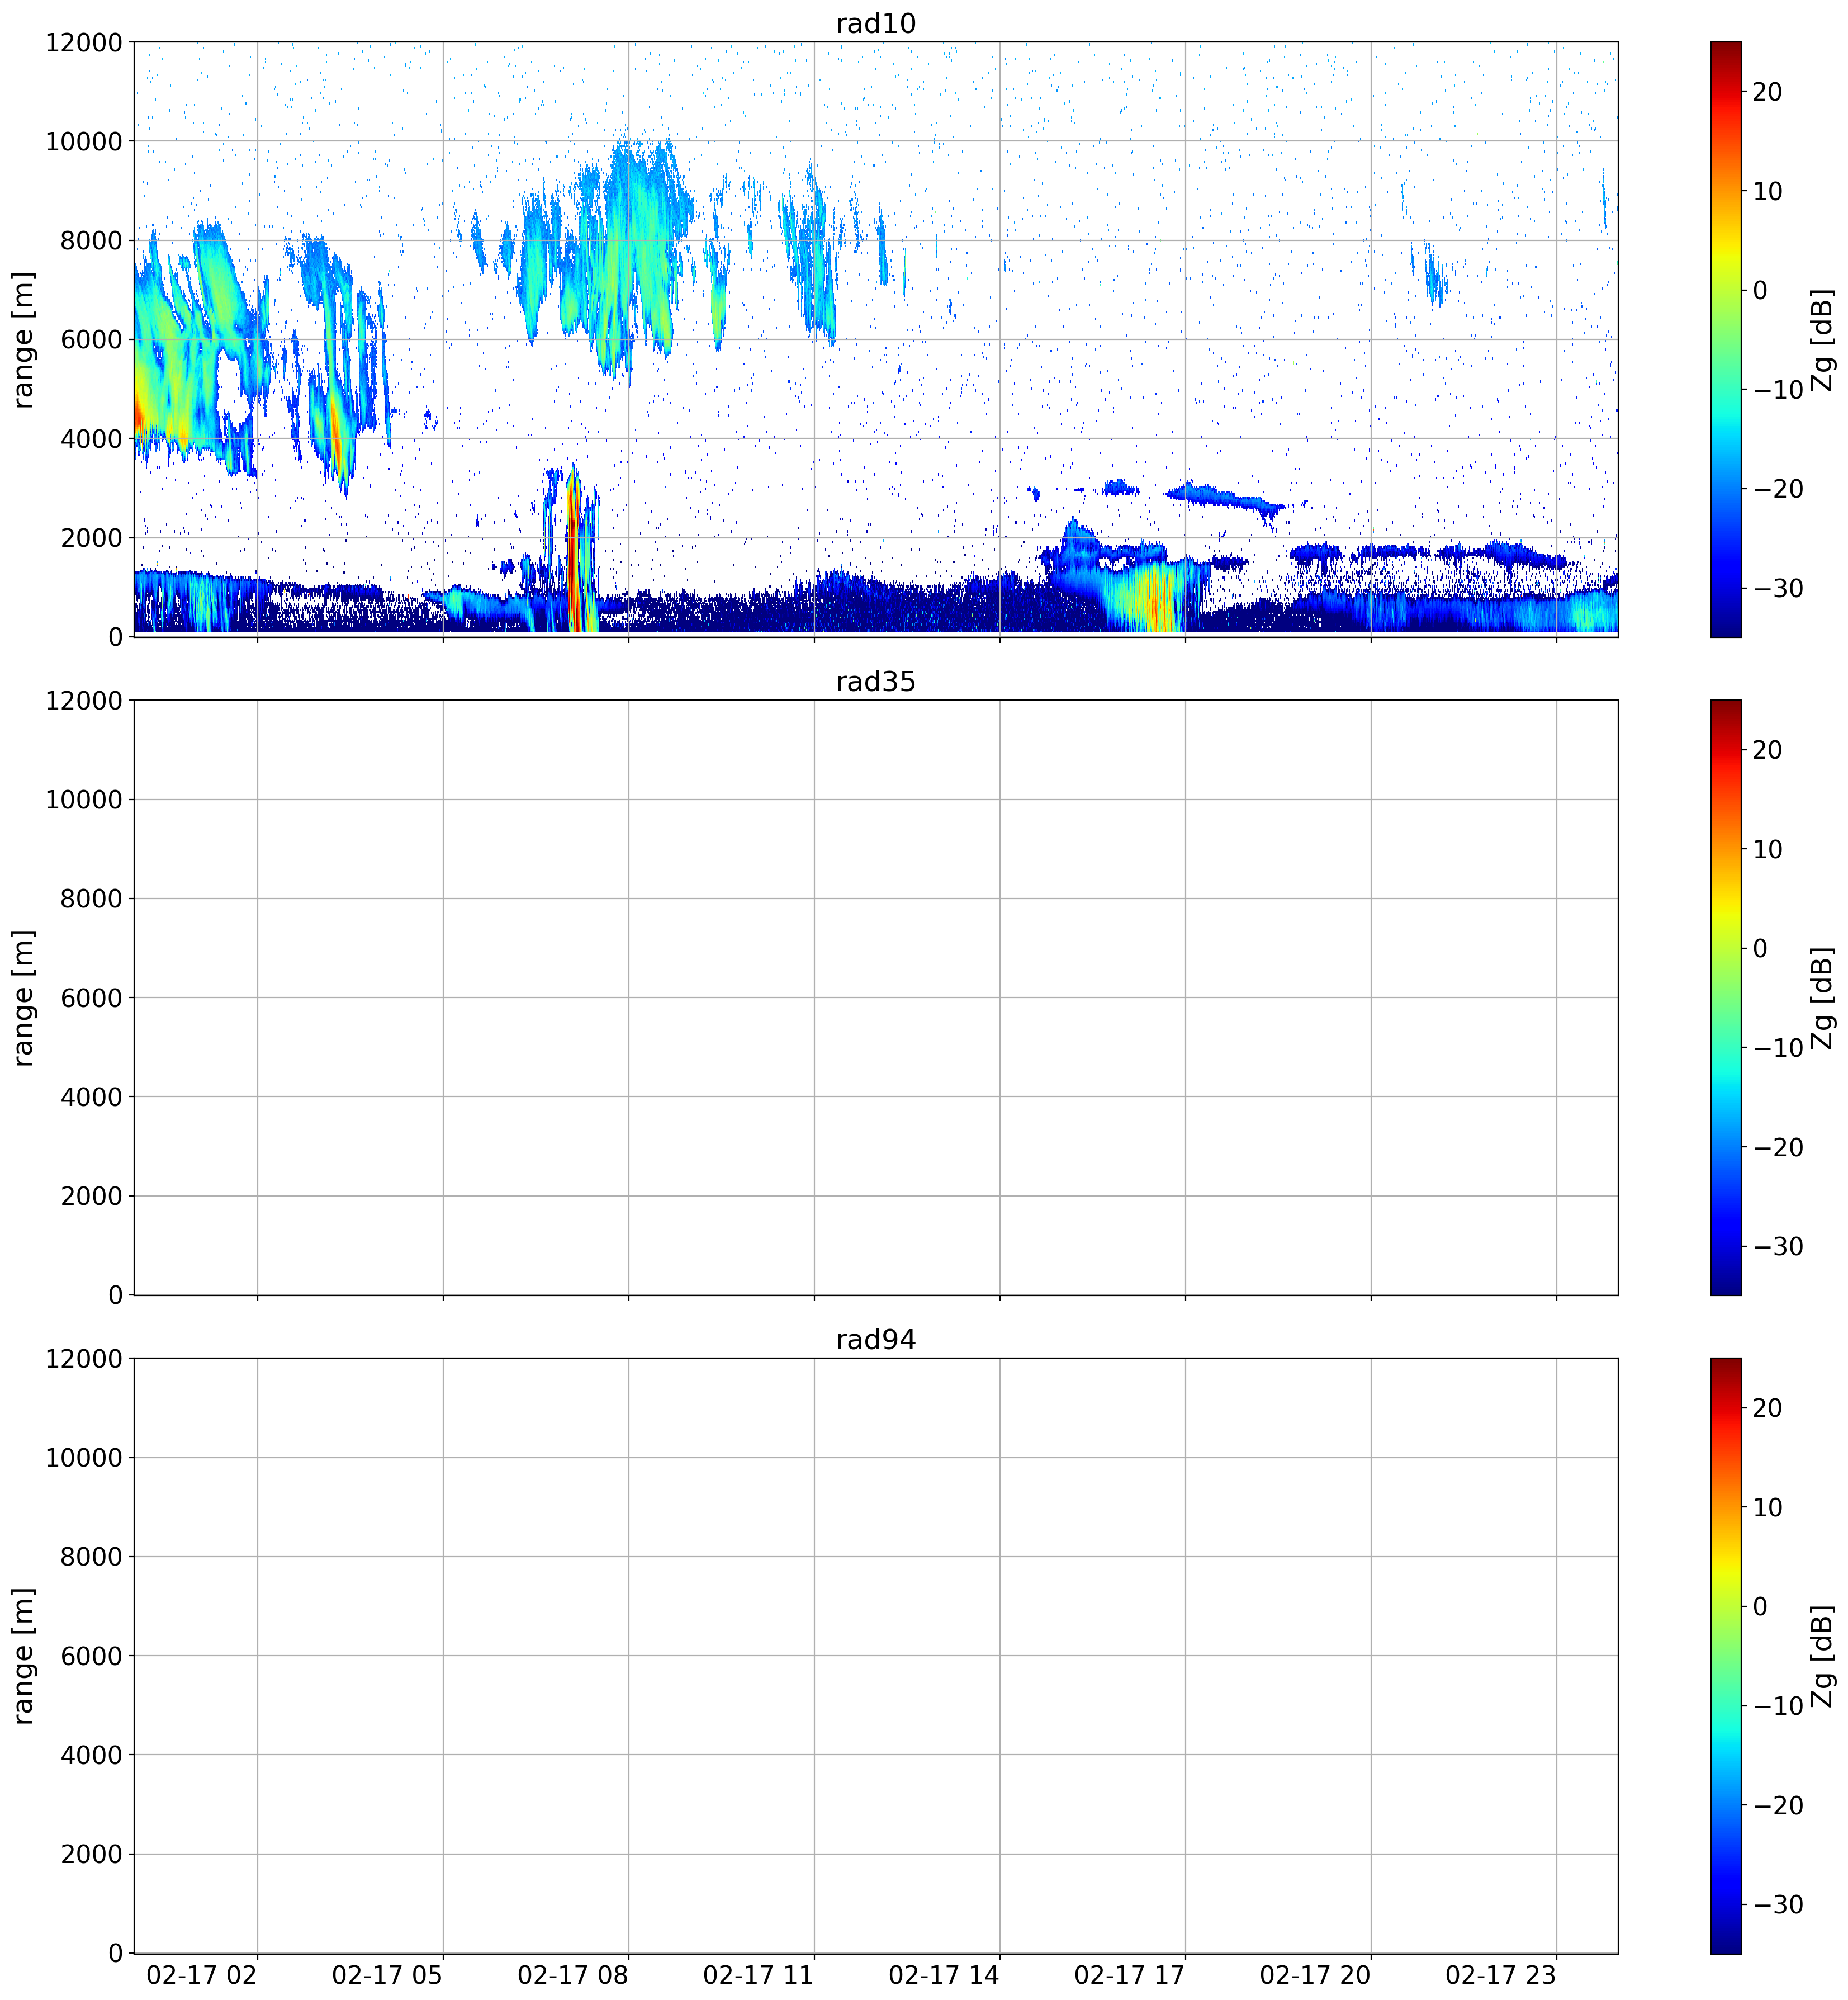The width and height of the screenshot is (1848, 2000).
Task: Click the 8000 tick on rad10 y-axis
Action: coord(91,240)
